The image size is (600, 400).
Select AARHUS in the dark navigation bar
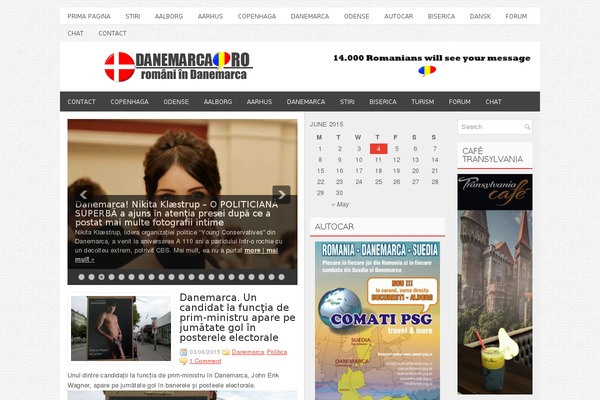[x=259, y=102]
